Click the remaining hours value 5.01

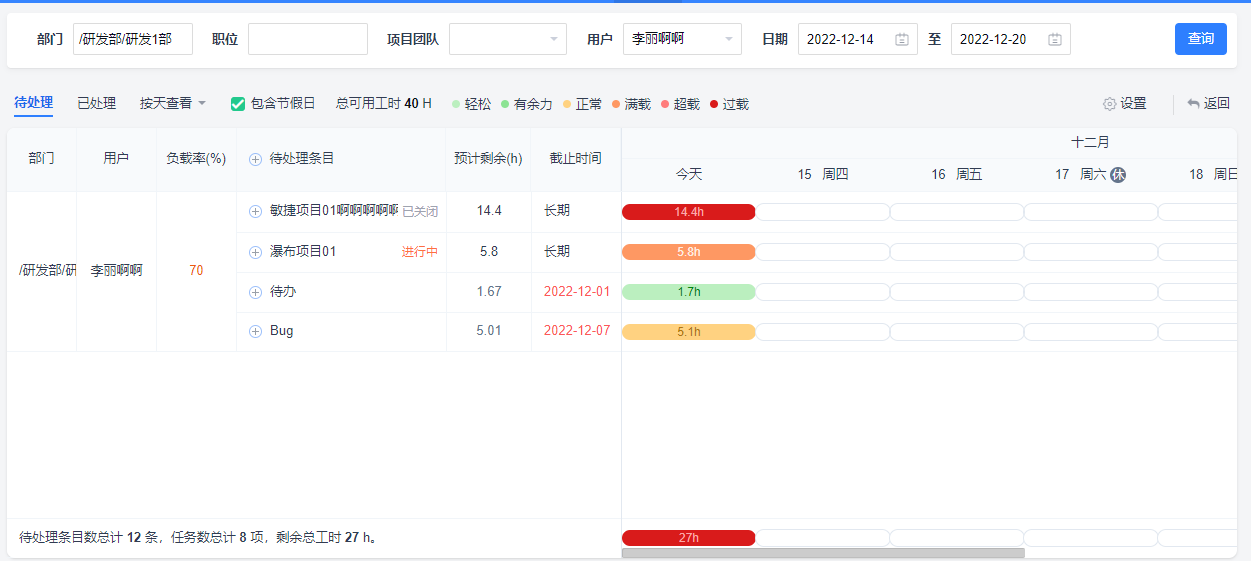coord(489,331)
